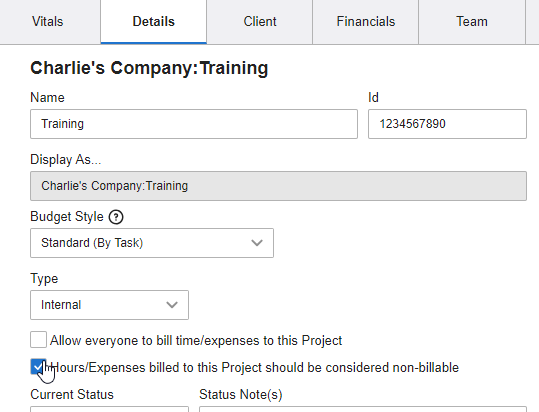Screen dimensions: 539x412
Task: Click the Id field with 1234567890
Action: pos(447,124)
